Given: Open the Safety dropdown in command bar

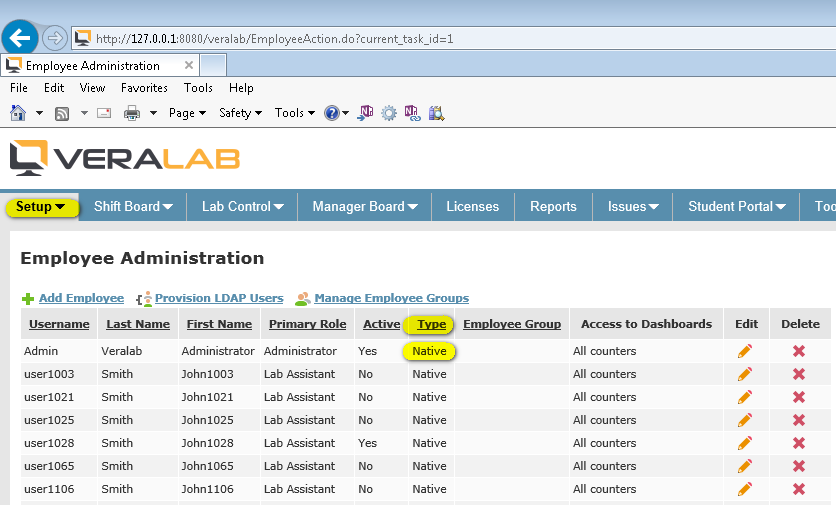Looking at the screenshot, I should [x=240, y=113].
